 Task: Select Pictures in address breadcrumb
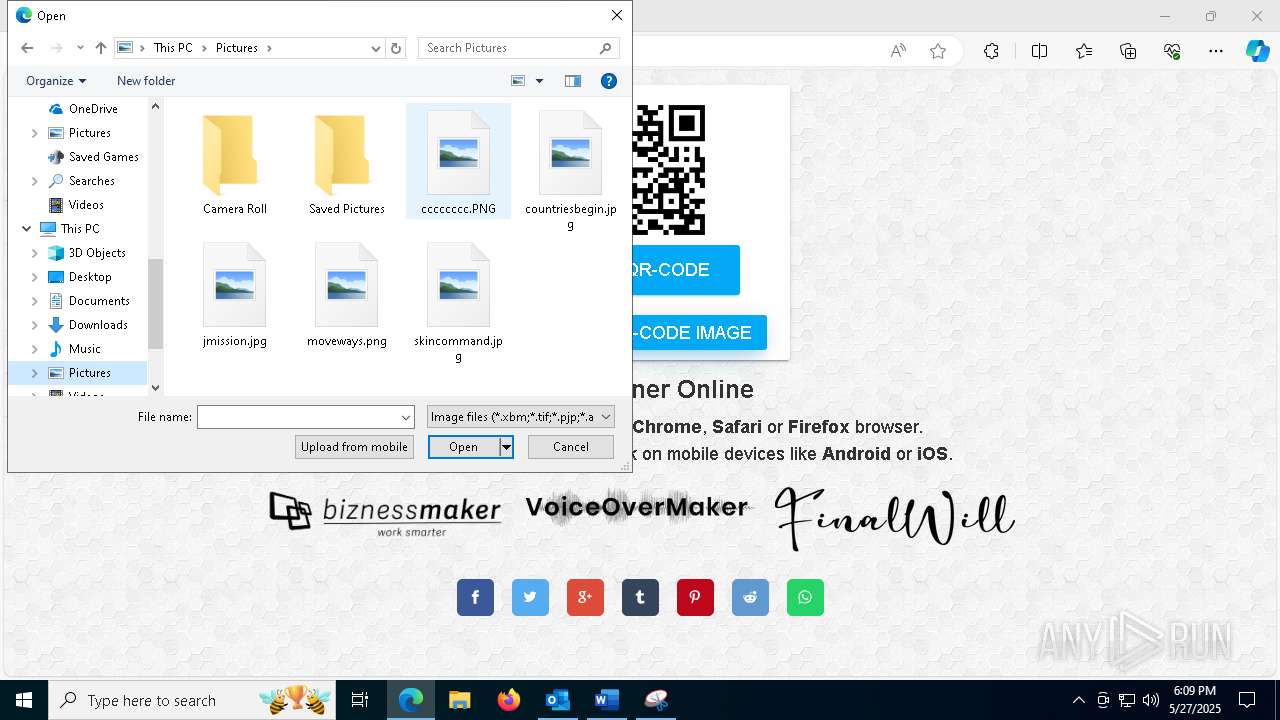[x=237, y=48]
